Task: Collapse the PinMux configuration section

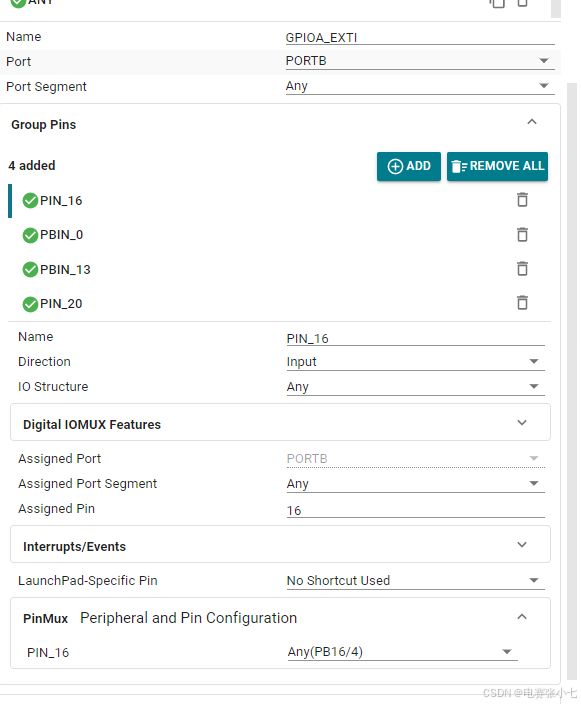Action: [522, 617]
